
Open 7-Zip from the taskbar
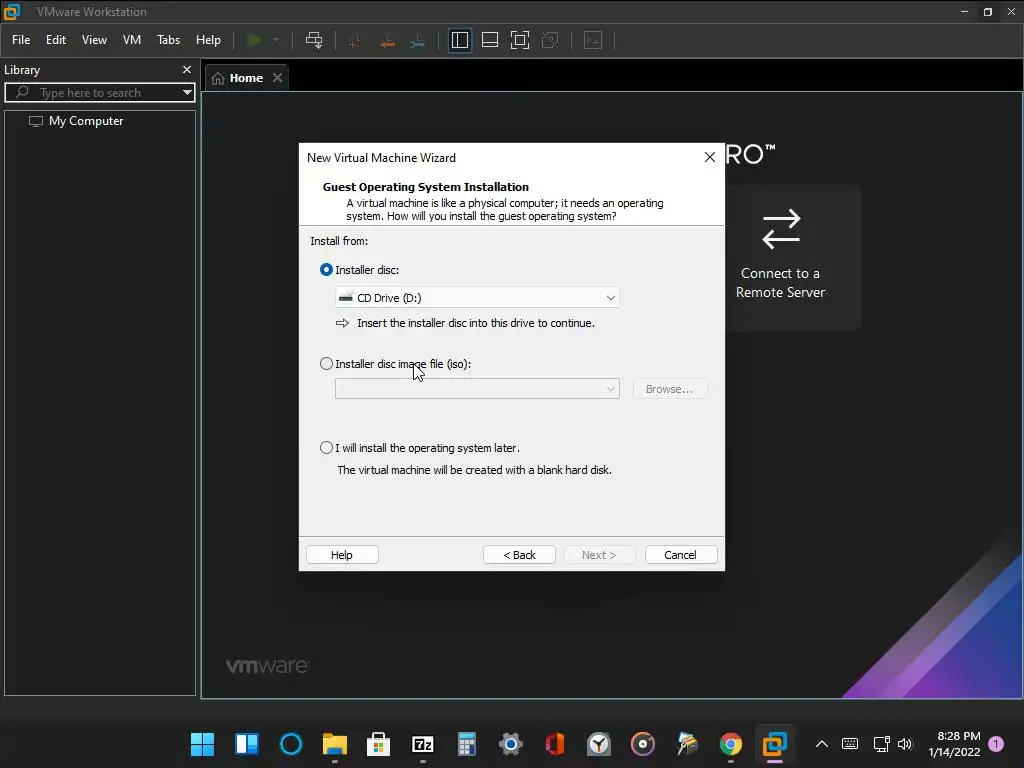pyautogui.click(x=423, y=744)
